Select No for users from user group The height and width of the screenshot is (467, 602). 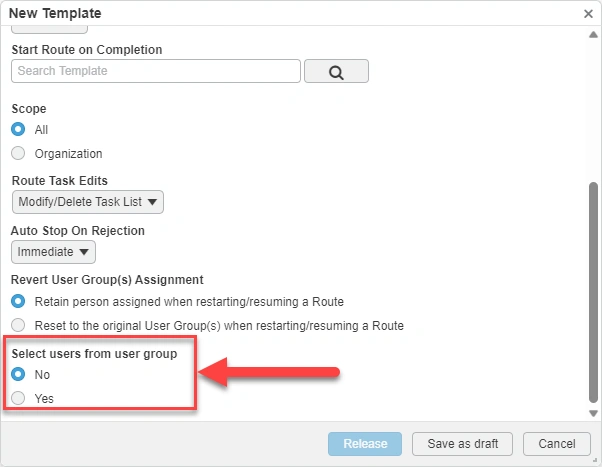point(18,375)
